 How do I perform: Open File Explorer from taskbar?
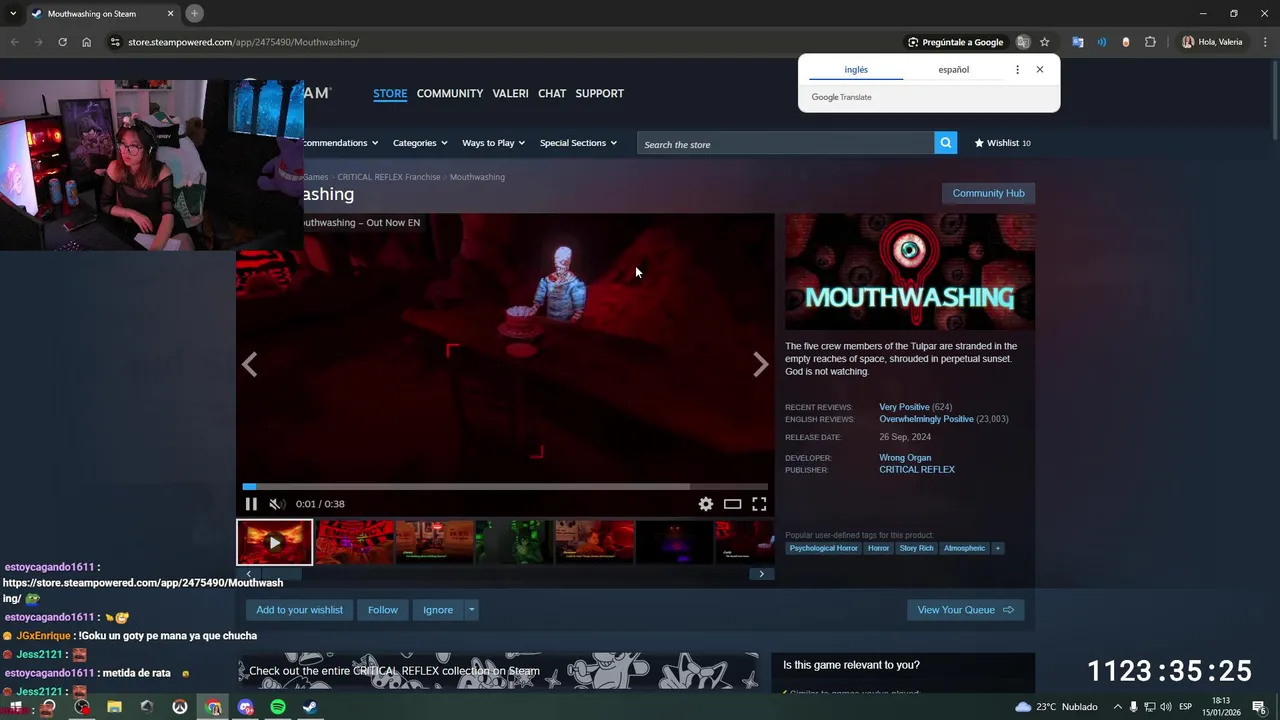tap(114, 707)
